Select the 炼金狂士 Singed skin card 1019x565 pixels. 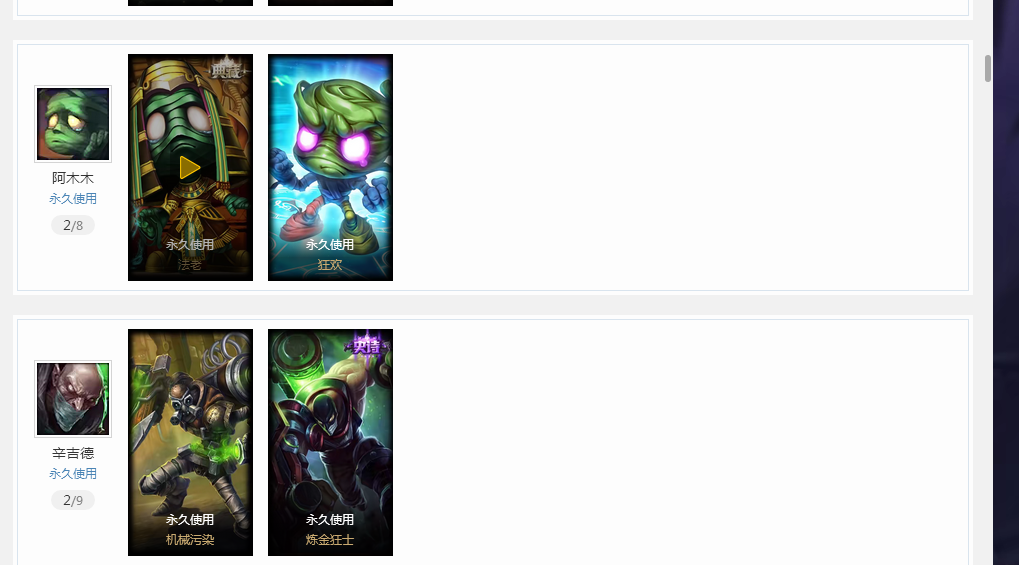330,442
